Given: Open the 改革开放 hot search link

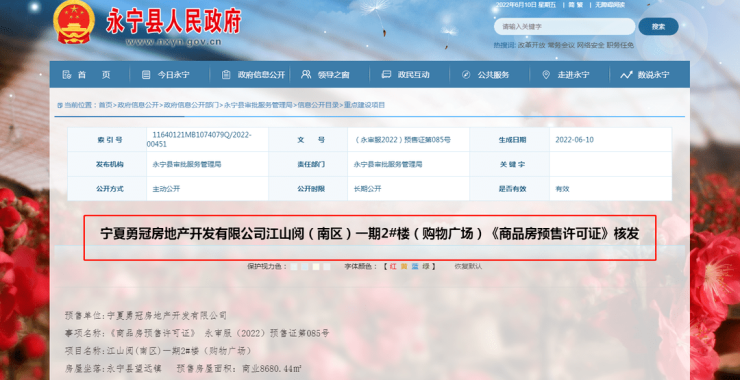Looking at the screenshot, I should (532, 45).
